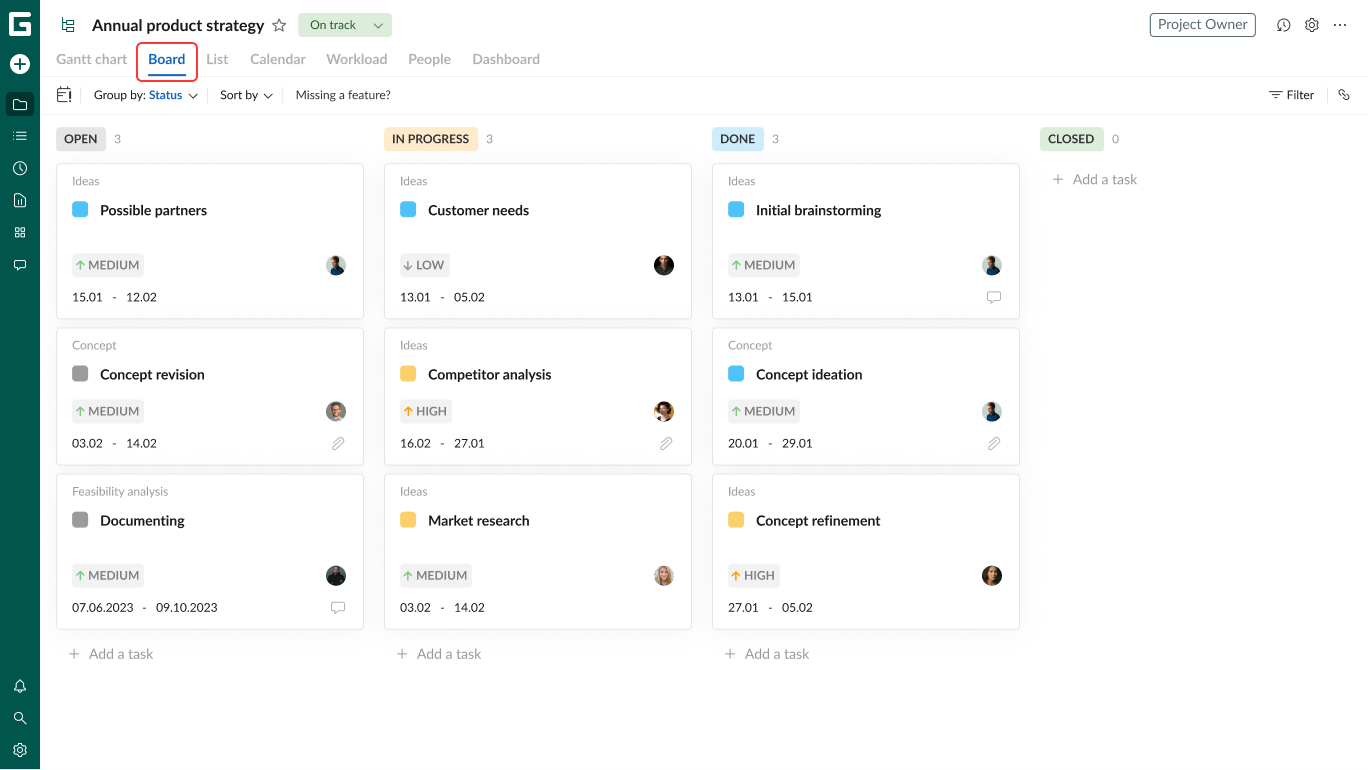This screenshot has height=770, width=1368.
Task: Open notifications from the bell icon
Action: tap(20, 686)
